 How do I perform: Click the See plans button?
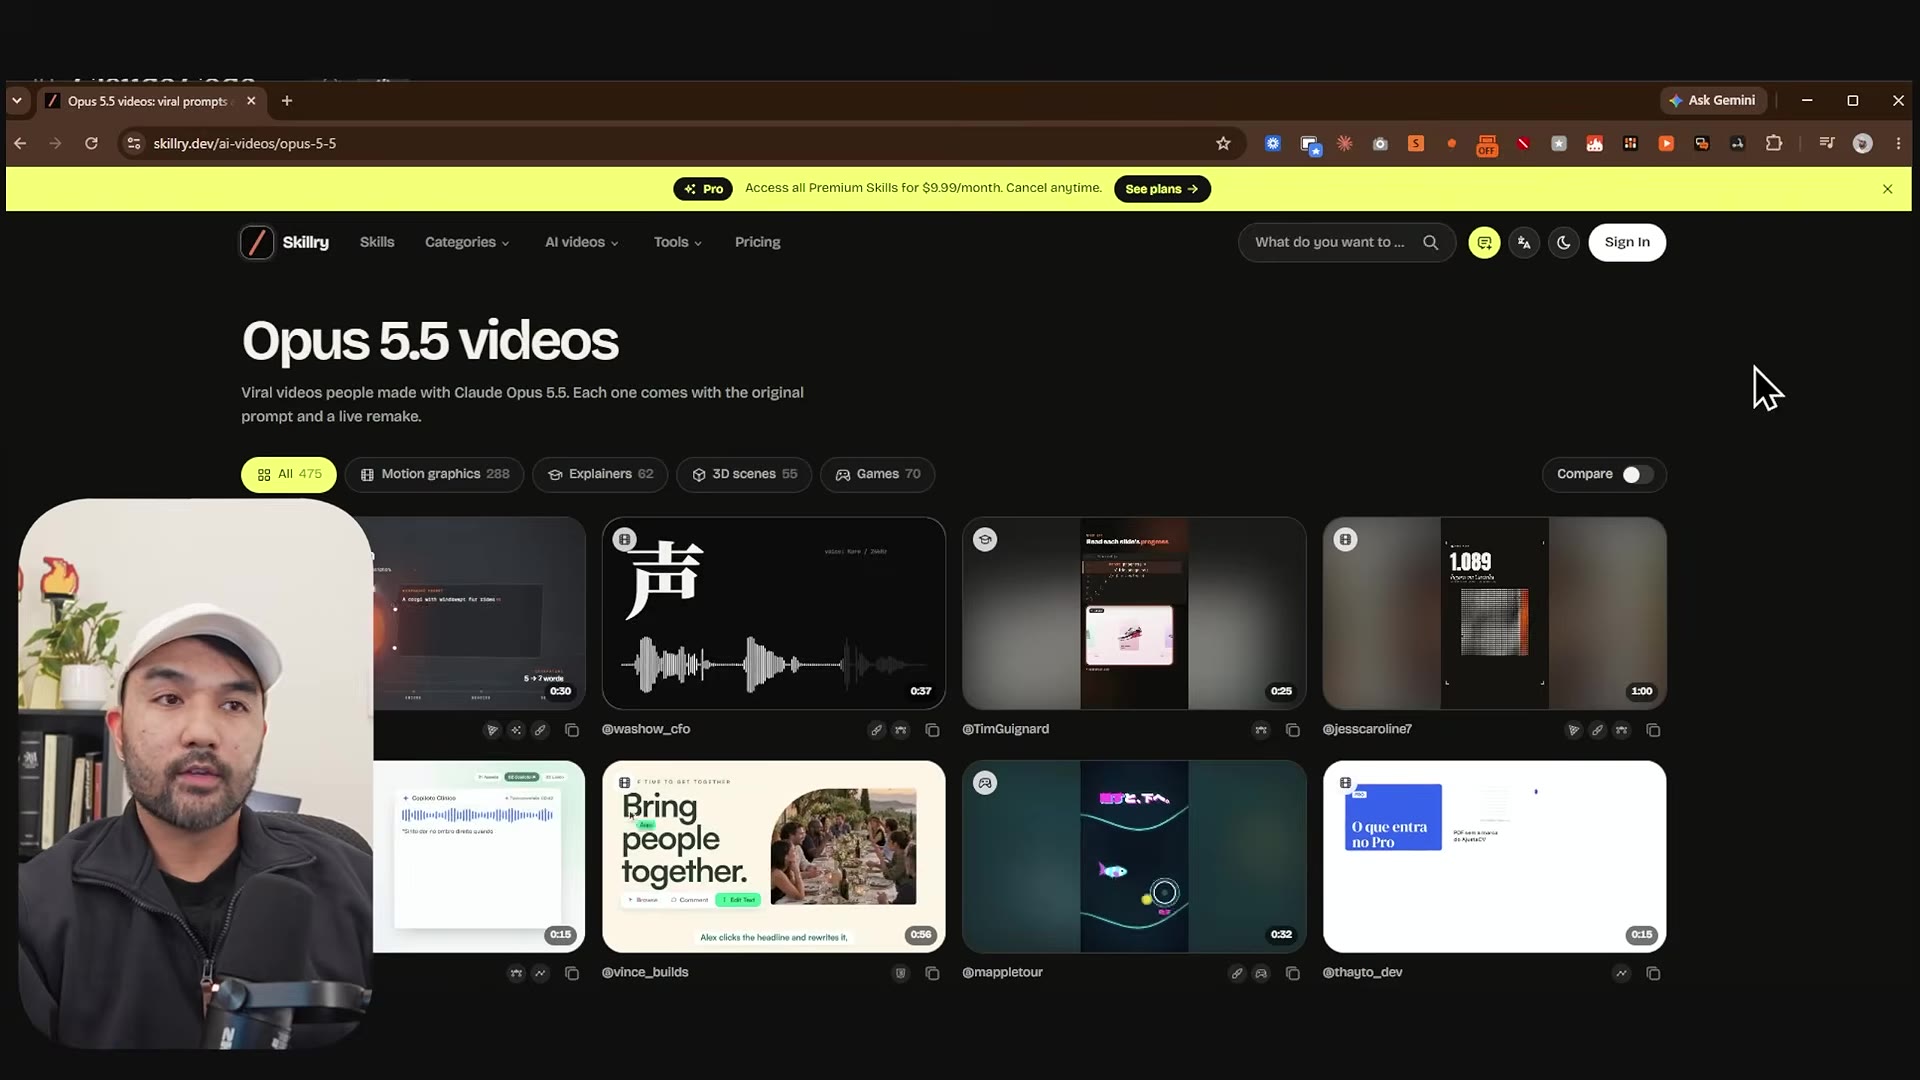pos(1162,189)
